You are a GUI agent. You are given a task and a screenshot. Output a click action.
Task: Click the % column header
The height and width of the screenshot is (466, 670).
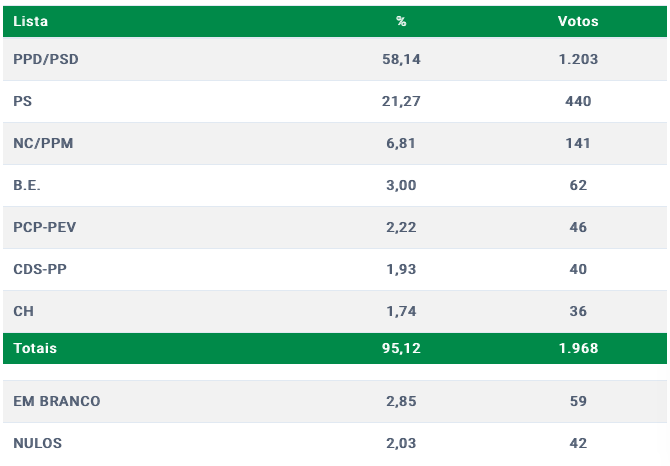coord(400,21)
